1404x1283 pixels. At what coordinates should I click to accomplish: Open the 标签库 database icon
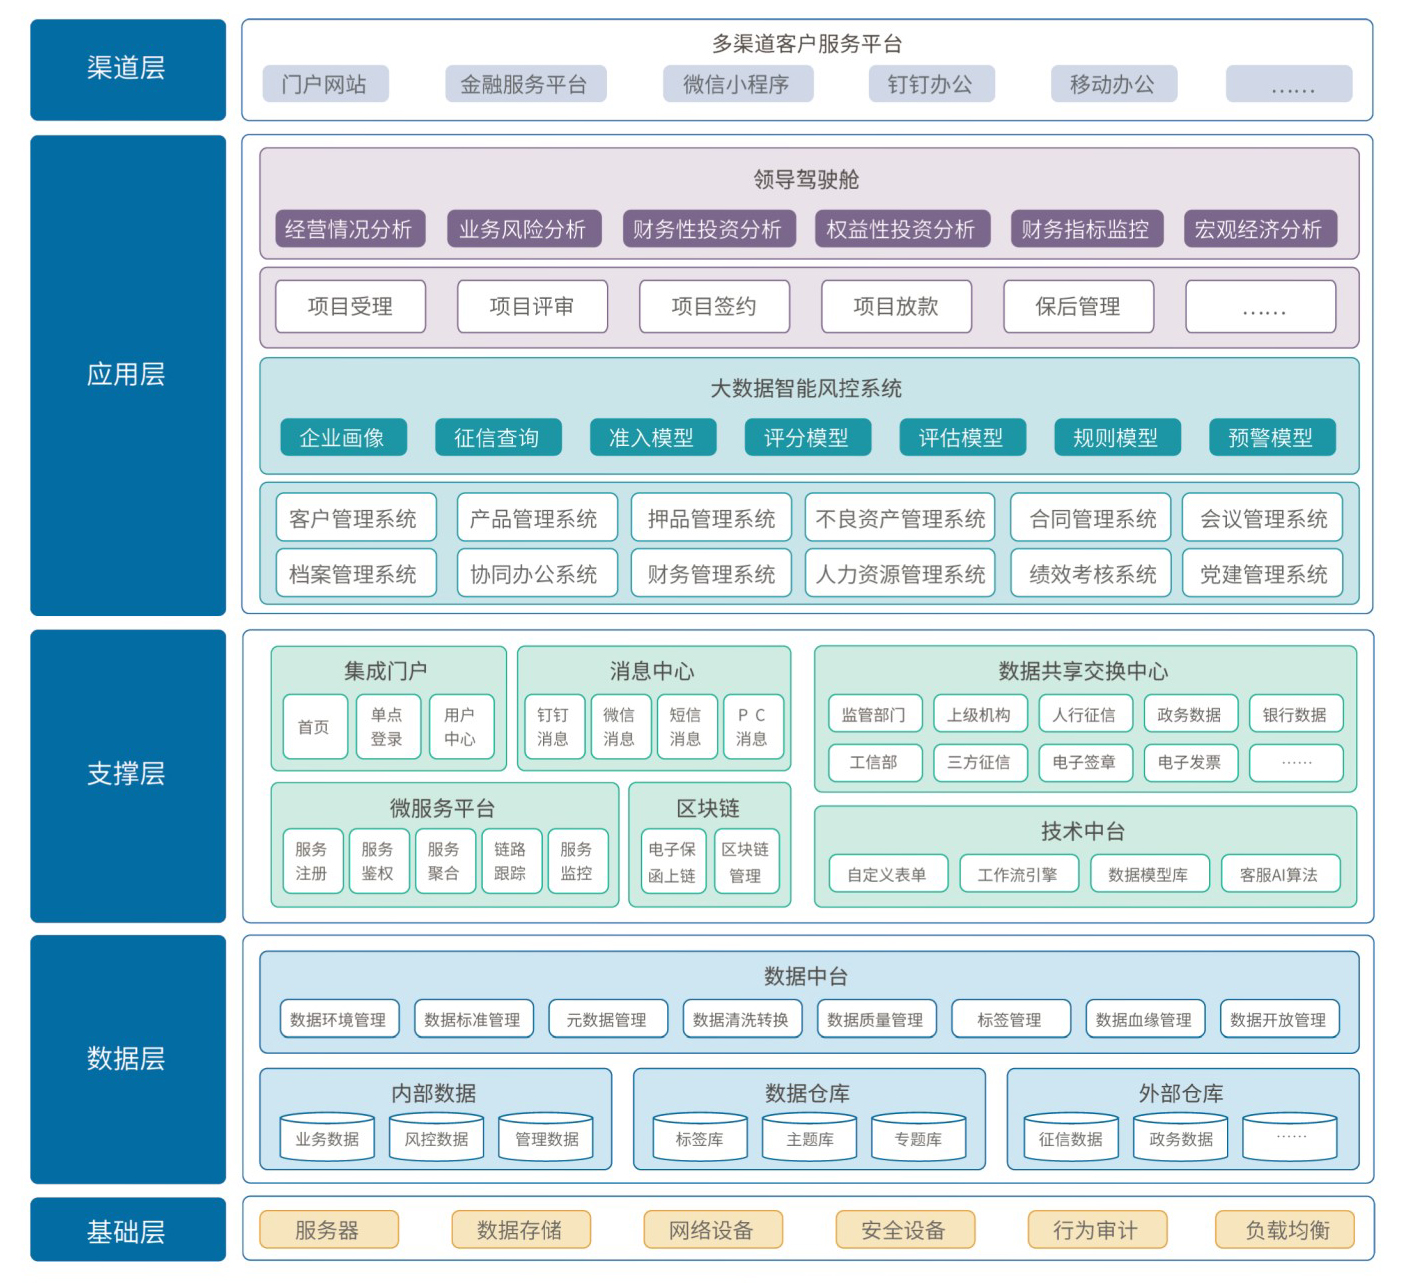pos(699,1136)
